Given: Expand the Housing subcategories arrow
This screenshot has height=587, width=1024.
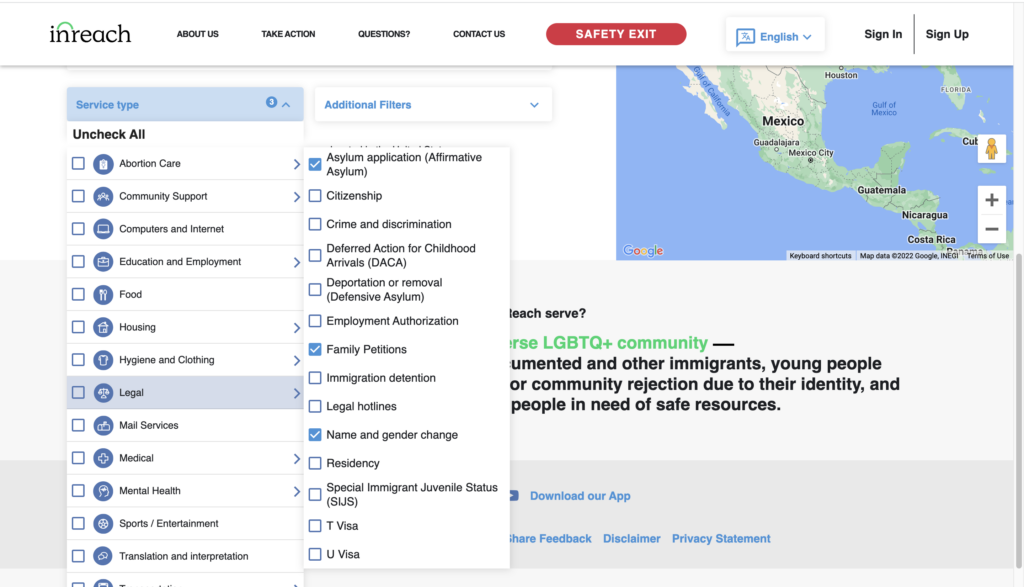Looking at the screenshot, I should tap(296, 328).
